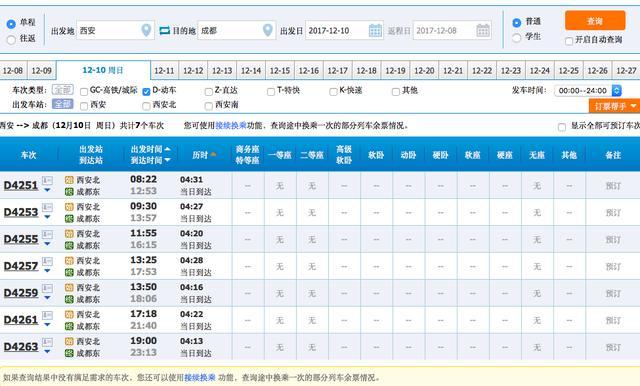The width and height of the screenshot is (640, 386).
Task: Click the destination location pin icon
Action: pos(268,30)
